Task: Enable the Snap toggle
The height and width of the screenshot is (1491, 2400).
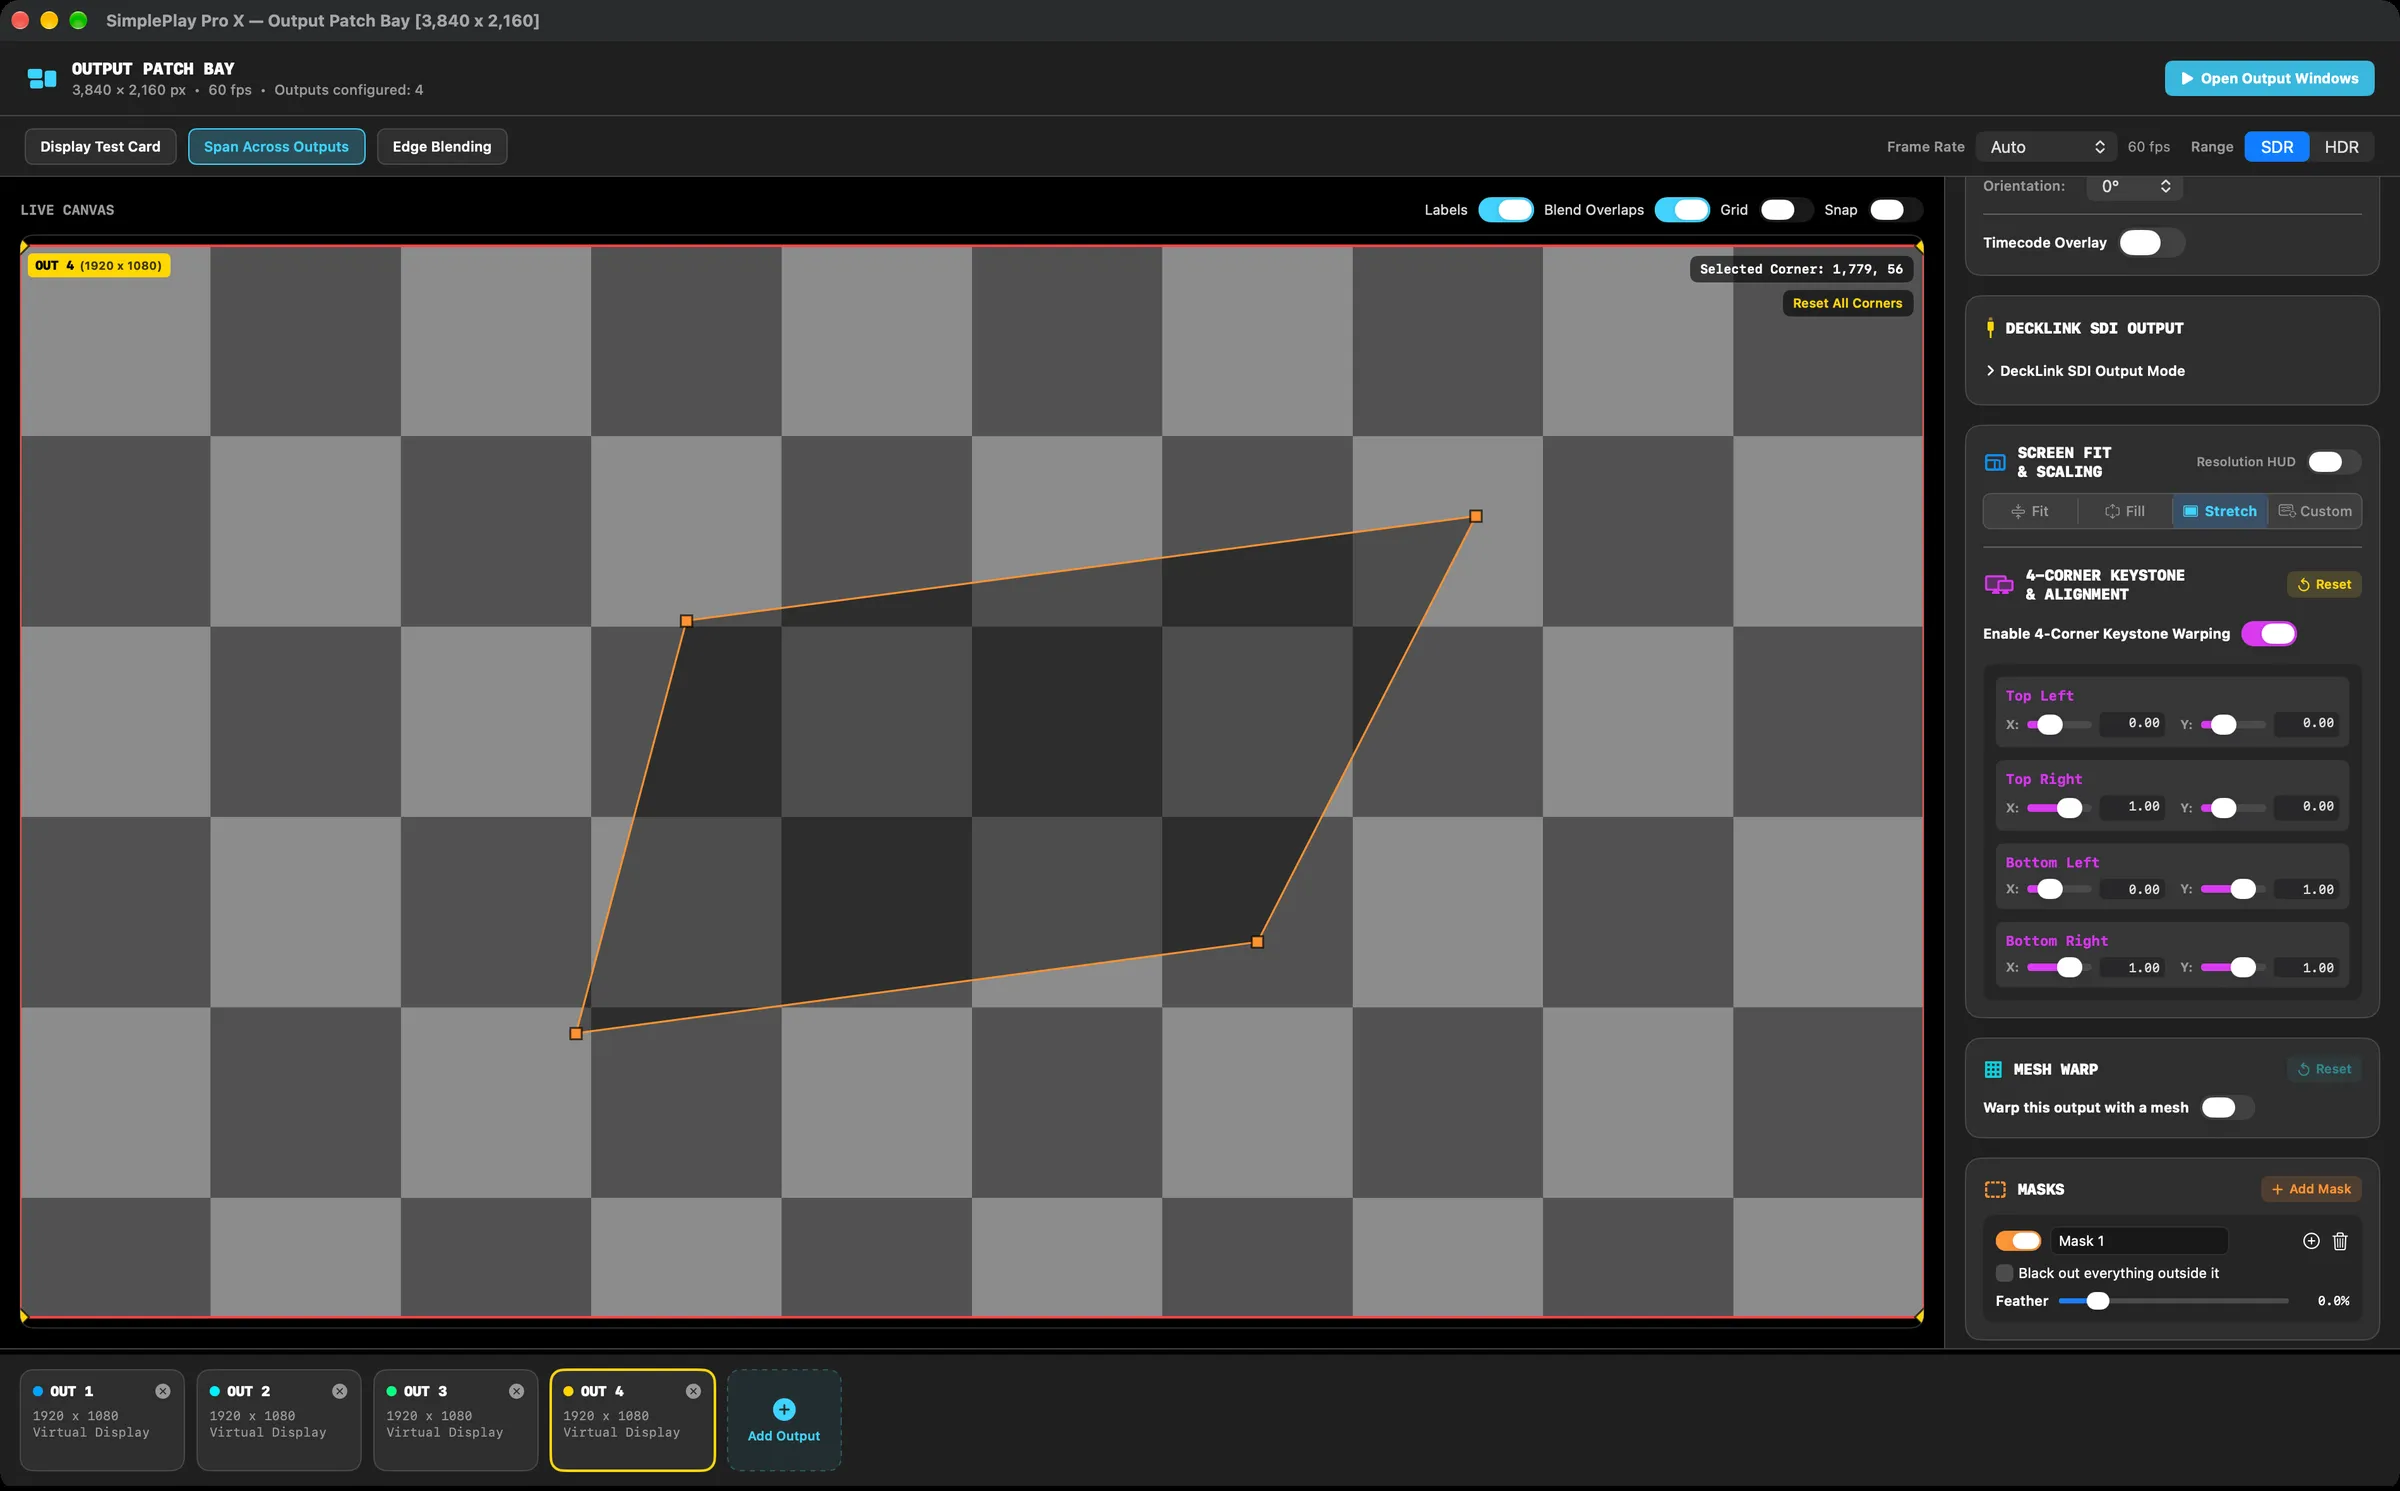Action: coord(1895,210)
